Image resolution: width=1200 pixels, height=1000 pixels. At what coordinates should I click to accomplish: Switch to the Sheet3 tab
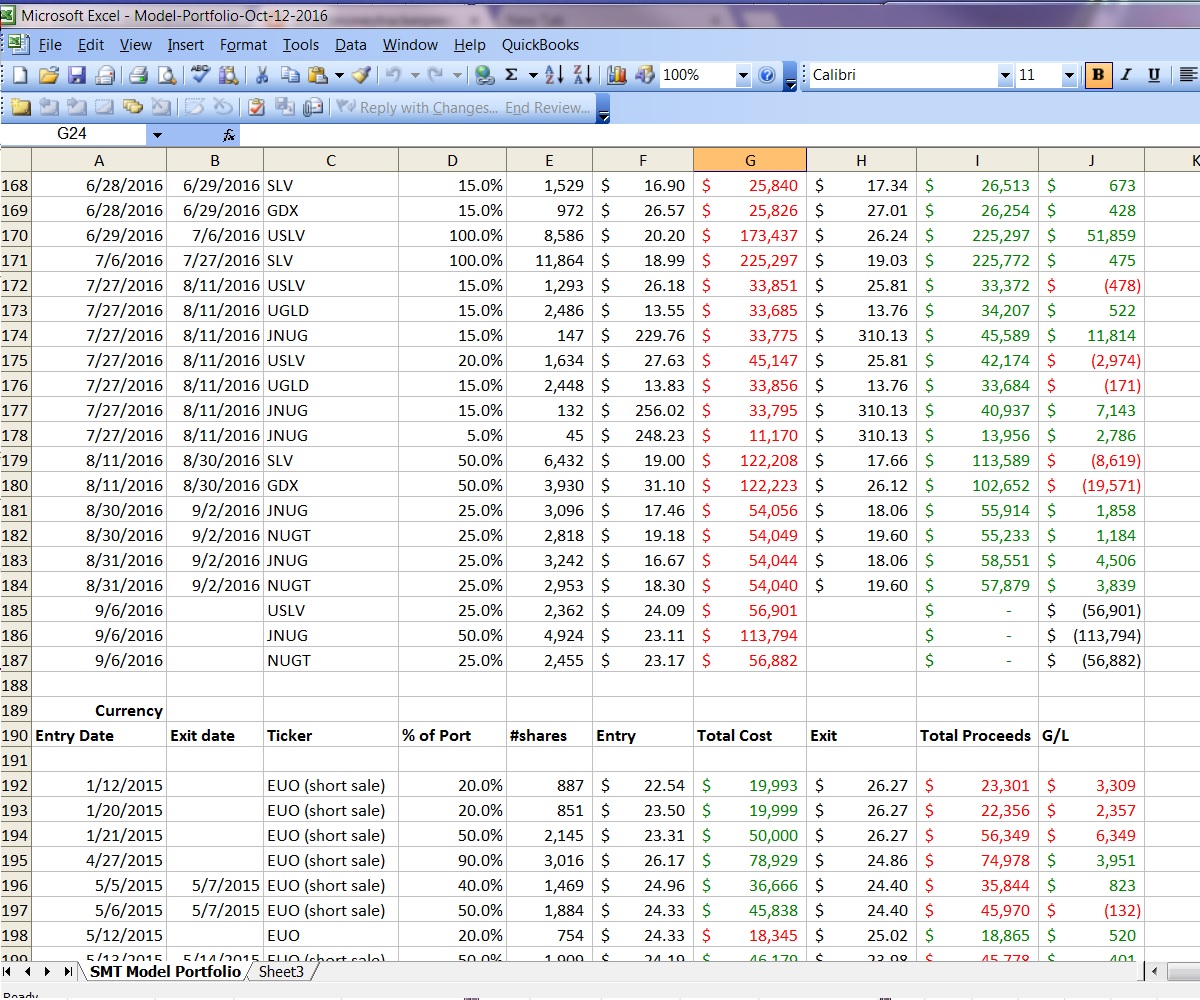click(x=281, y=971)
